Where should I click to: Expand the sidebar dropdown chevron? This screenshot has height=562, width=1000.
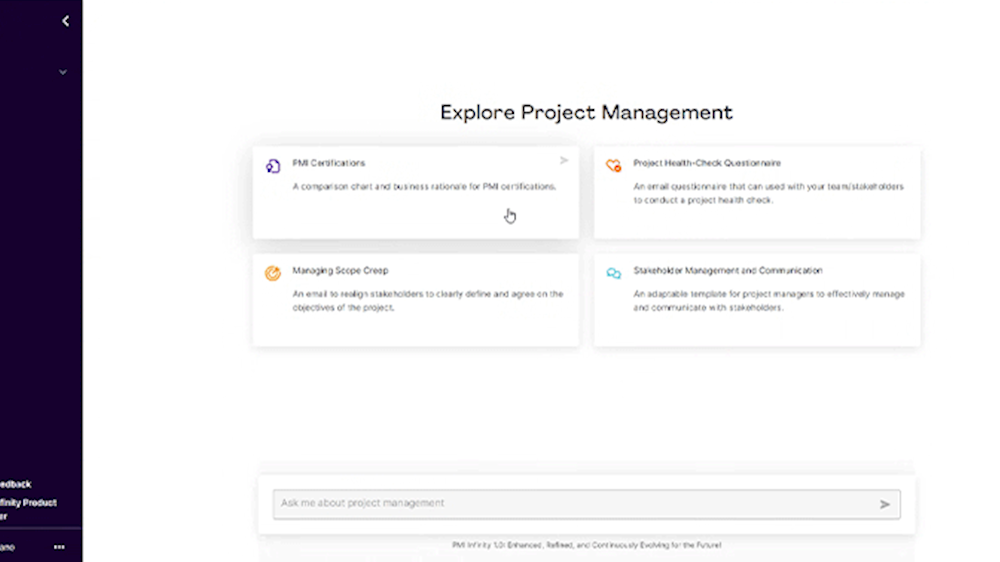[63, 72]
